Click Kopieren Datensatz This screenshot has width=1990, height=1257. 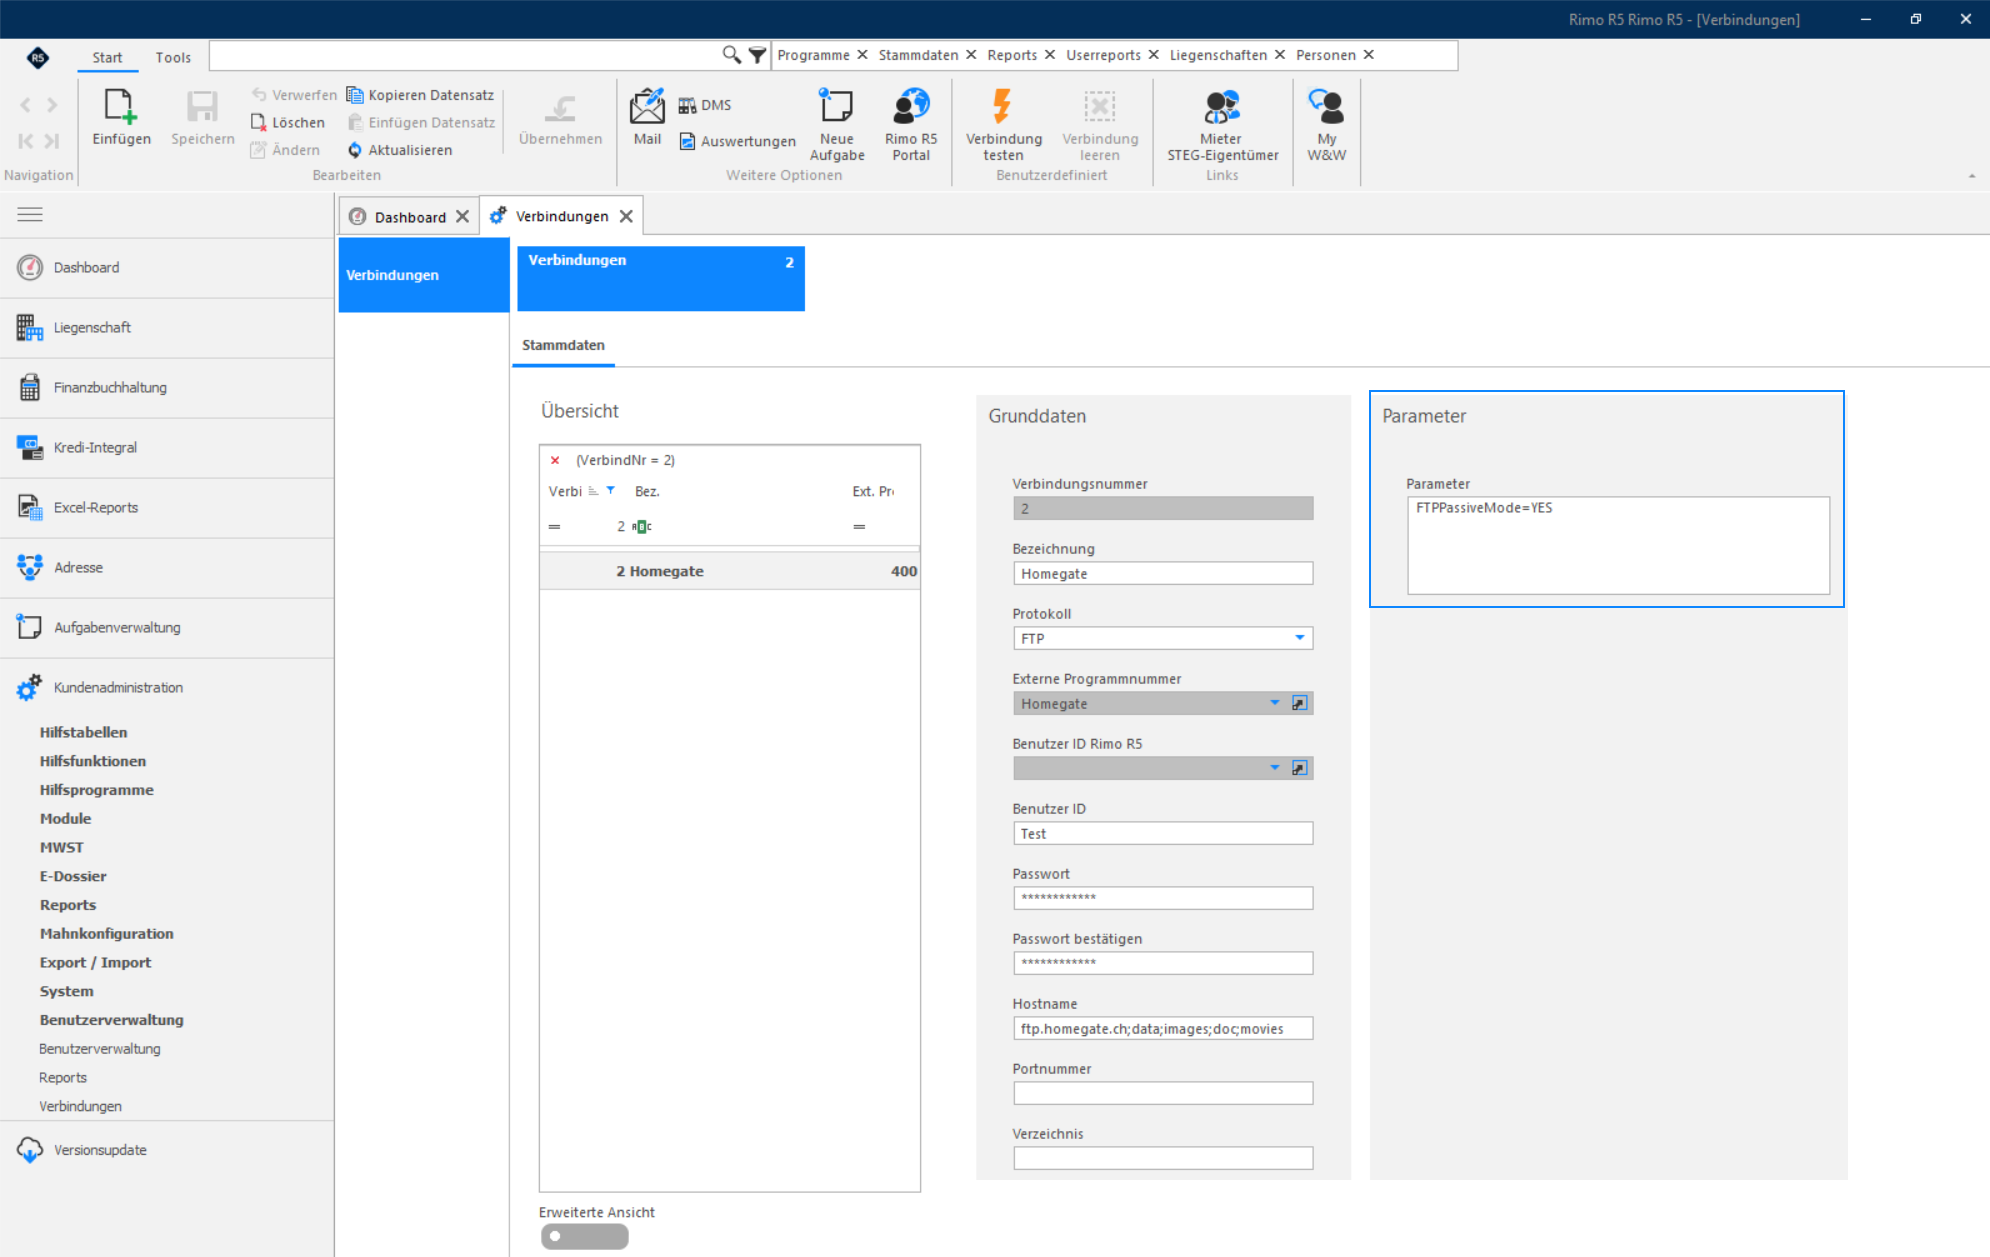(421, 95)
